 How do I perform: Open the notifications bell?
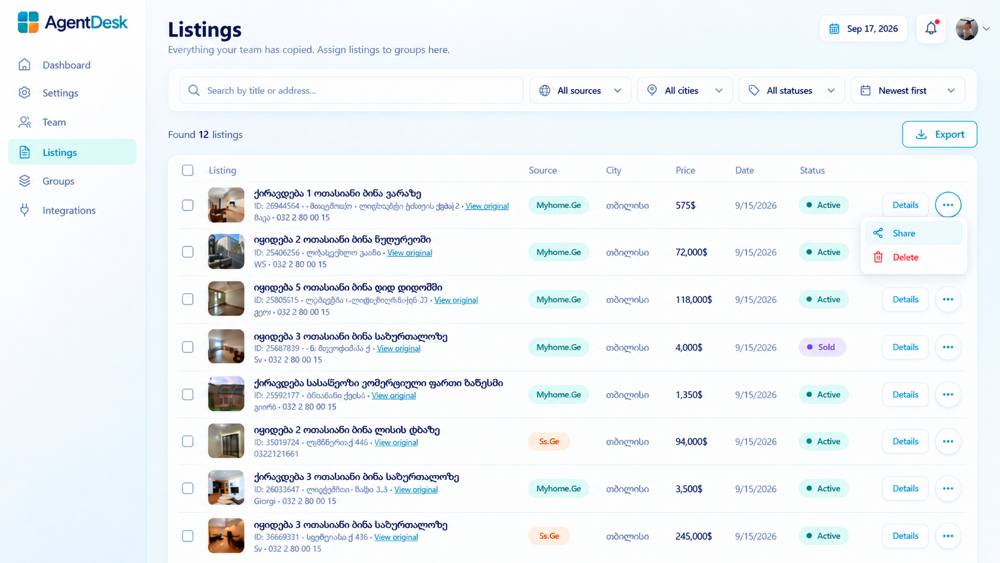[x=931, y=29]
